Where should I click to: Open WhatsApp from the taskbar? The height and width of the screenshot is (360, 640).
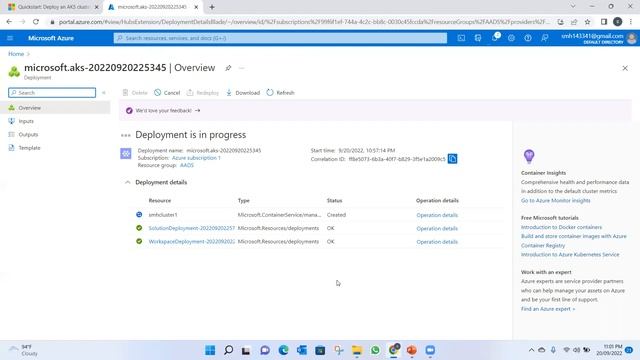click(375, 350)
